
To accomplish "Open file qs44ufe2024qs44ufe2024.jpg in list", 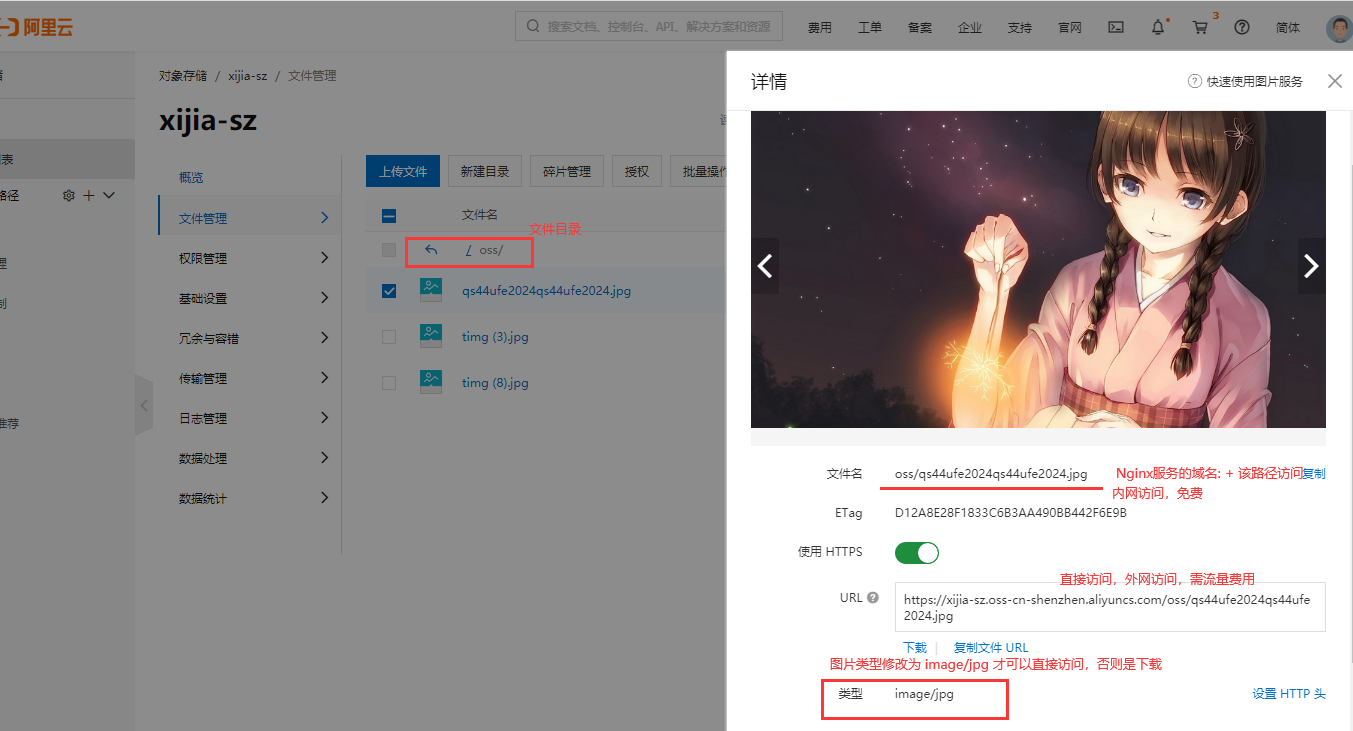I will [546, 291].
